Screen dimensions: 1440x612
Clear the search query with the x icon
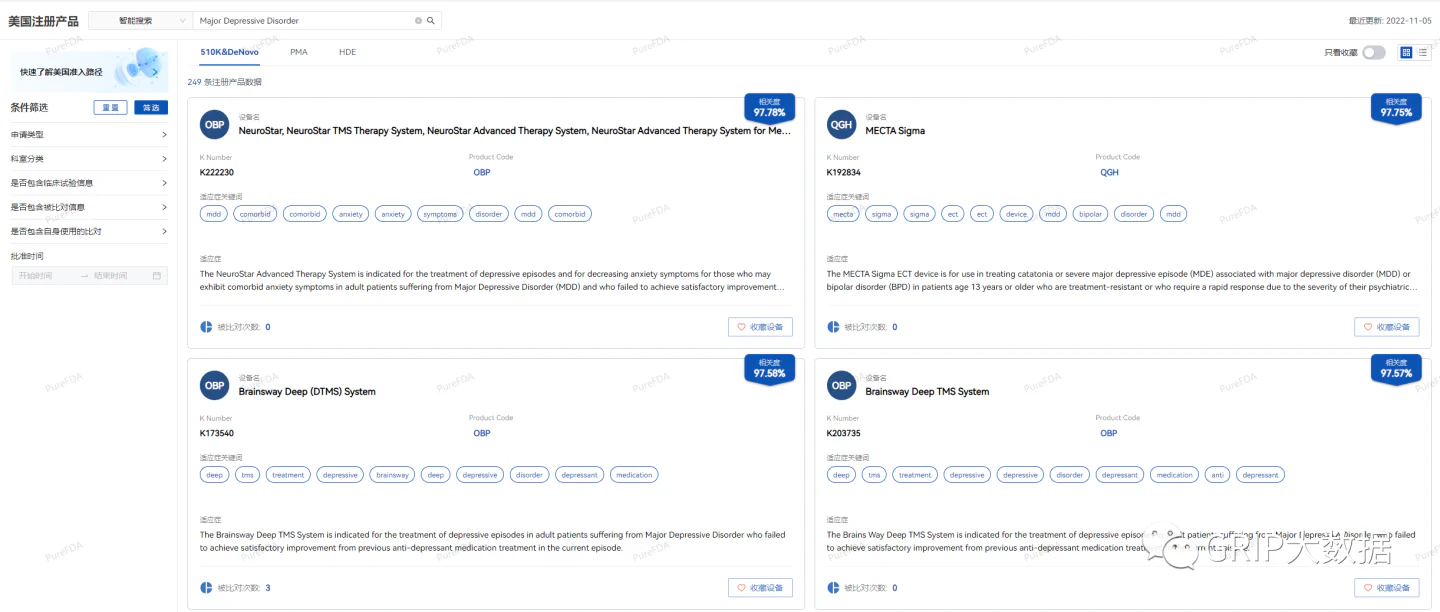pyautogui.click(x=418, y=20)
